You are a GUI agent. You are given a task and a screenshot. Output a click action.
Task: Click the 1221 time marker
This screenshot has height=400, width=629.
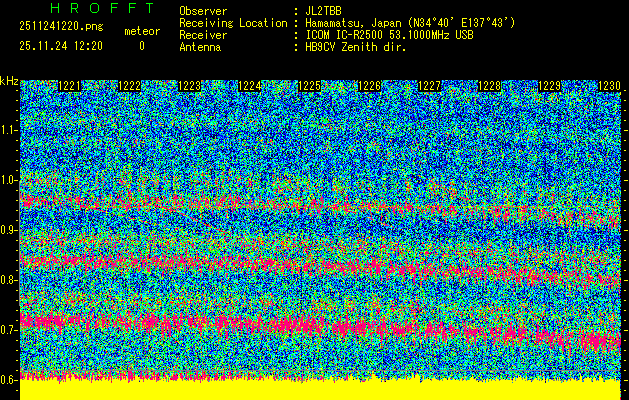tap(70, 86)
